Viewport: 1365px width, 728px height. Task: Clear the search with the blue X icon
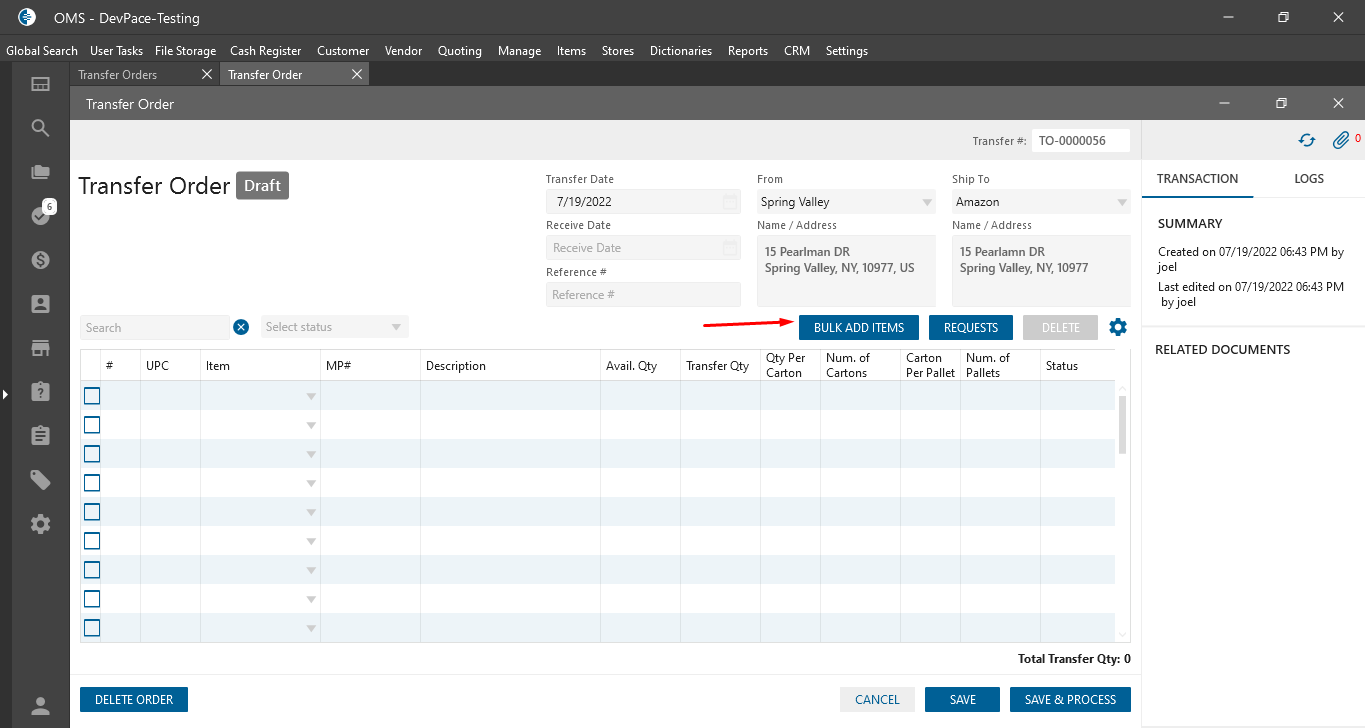(x=241, y=327)
